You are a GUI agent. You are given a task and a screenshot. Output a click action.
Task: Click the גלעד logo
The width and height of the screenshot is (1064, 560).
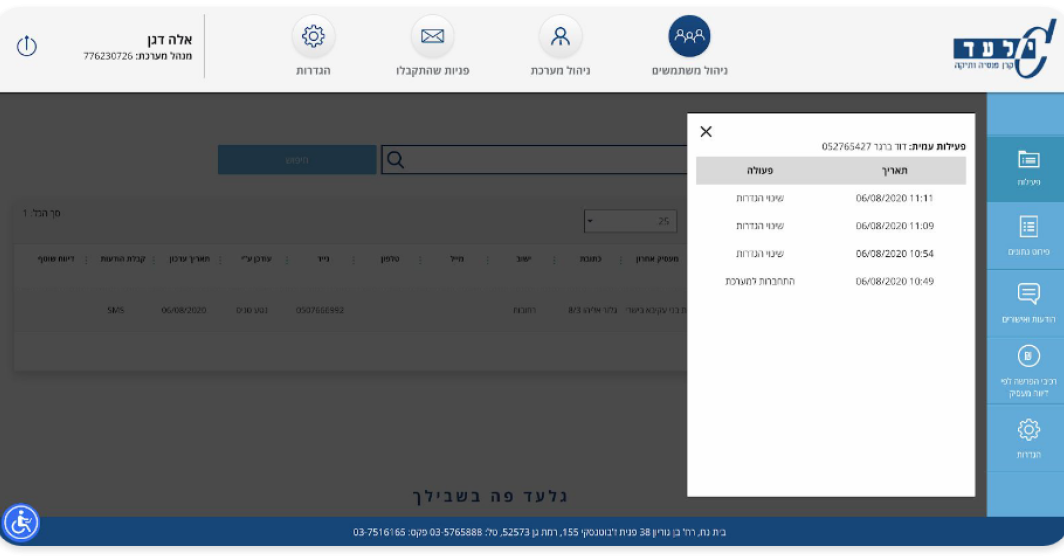pos(1002,48)
